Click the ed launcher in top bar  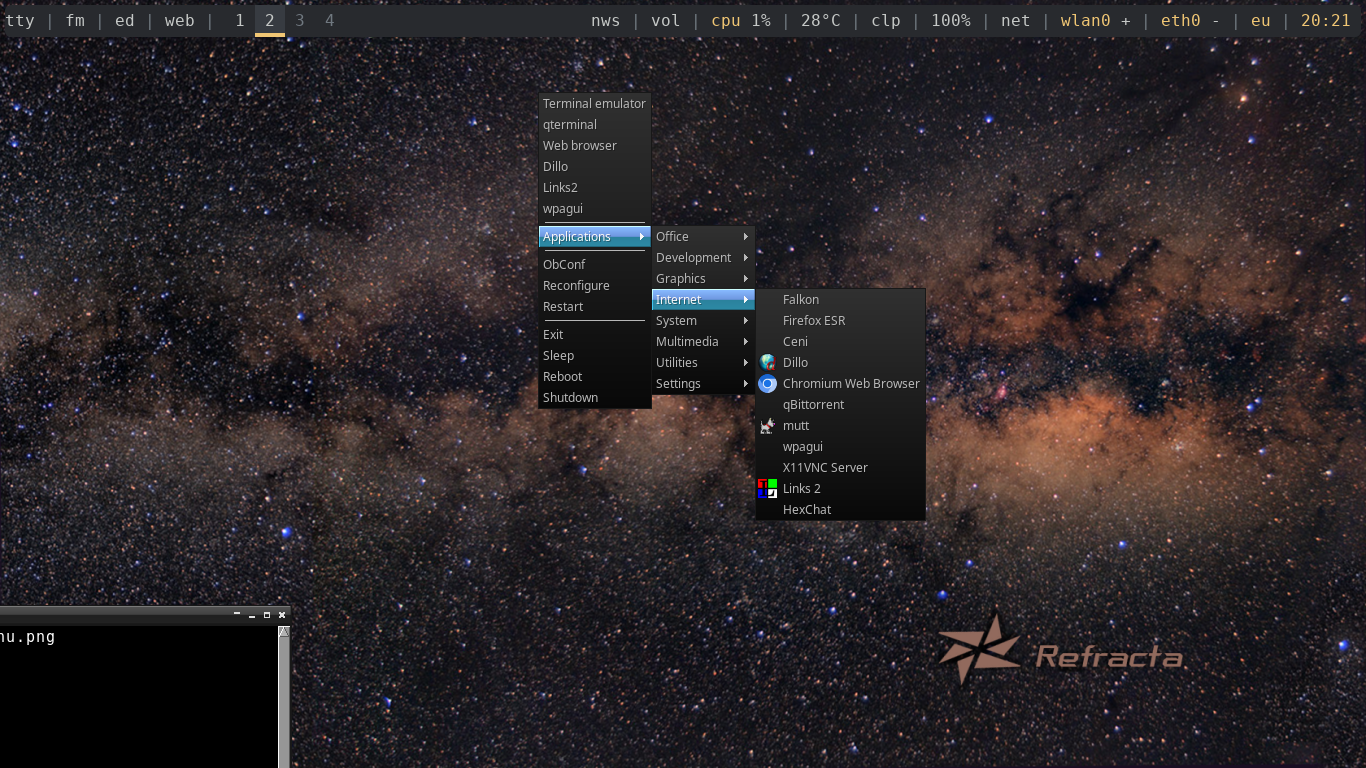pyautogui.click(x=125, y=20)
